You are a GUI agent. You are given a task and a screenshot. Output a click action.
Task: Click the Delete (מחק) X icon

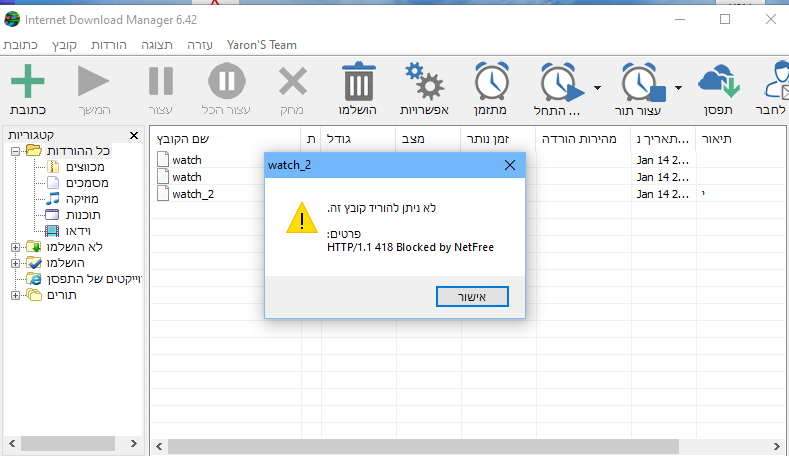pyautogui.click(x=292, y=81)
